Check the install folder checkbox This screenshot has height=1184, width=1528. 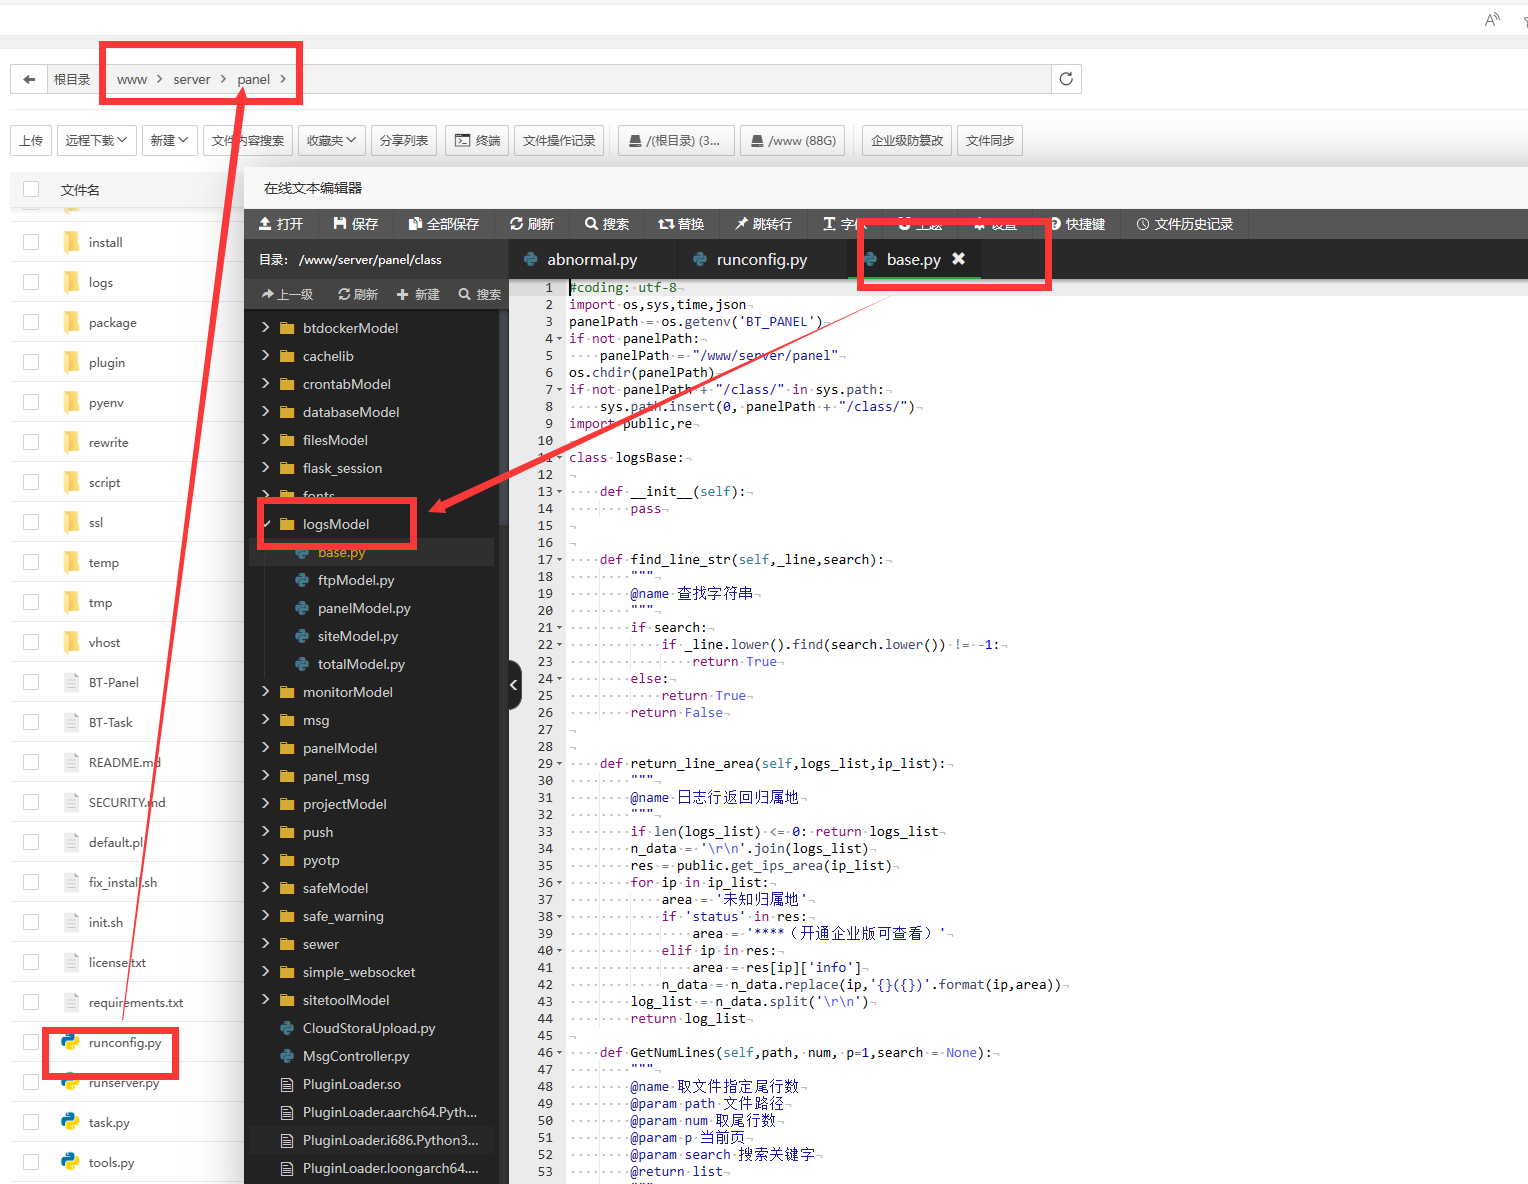pos(31,242)
